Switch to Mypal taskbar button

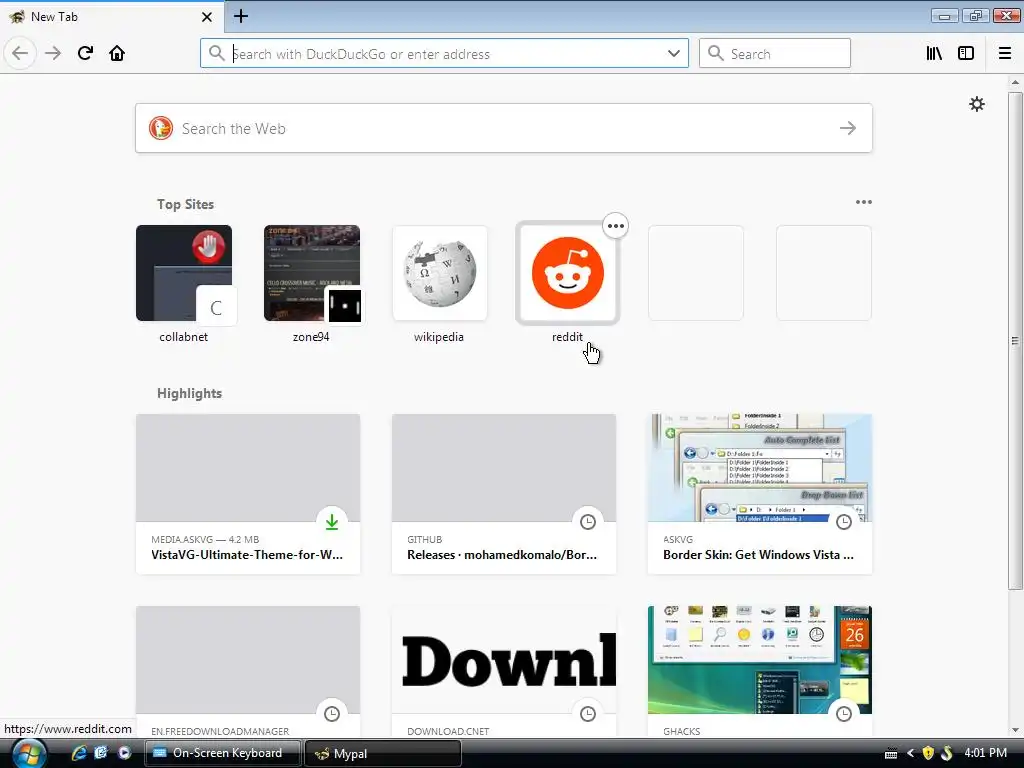pyautogui.click(x=383, y=753)
